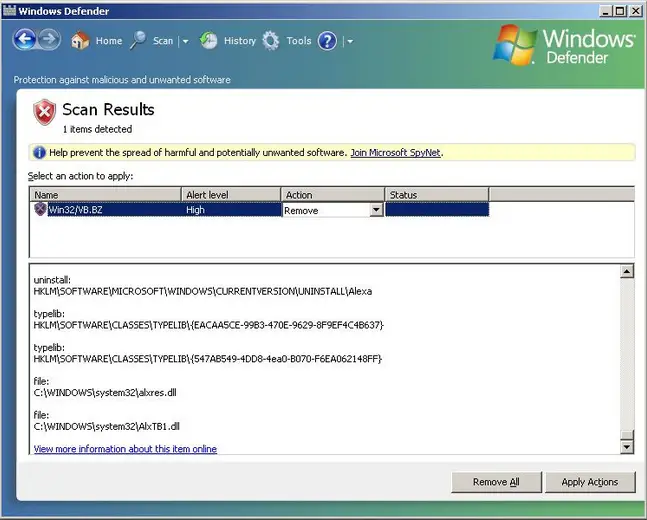The height and width of the screenshot is (520, 647).
Task: Click the typelib key starting {EACAA5CE
Action: [208, 325]
